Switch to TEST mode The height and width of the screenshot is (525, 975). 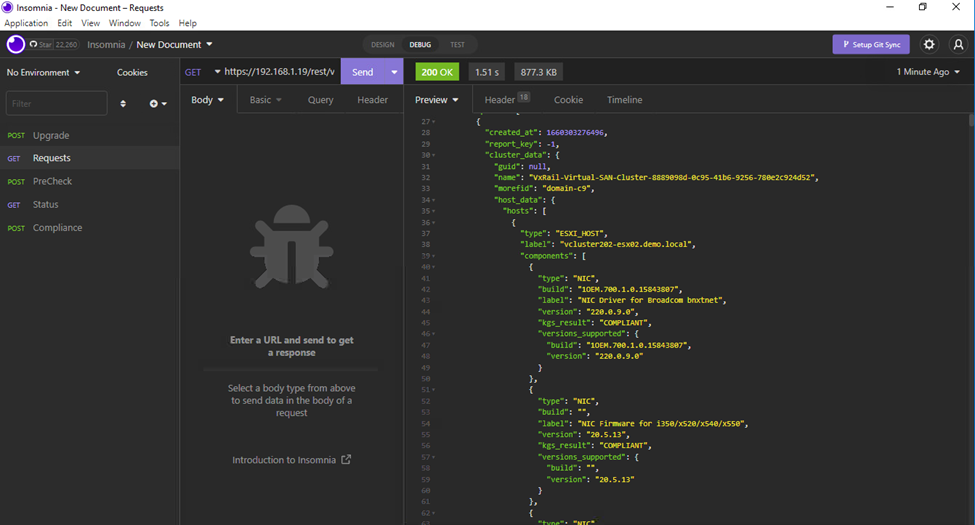point(457,45)
